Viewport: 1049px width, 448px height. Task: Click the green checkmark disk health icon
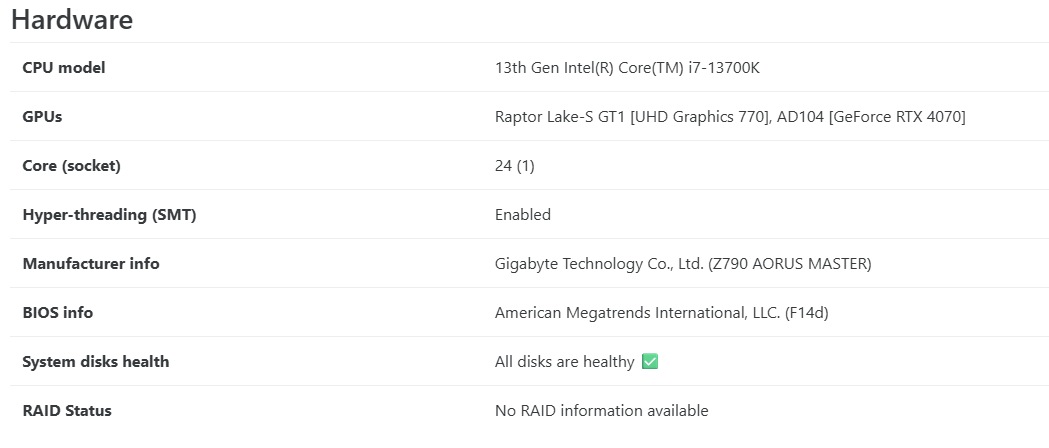tap(650, 362)
